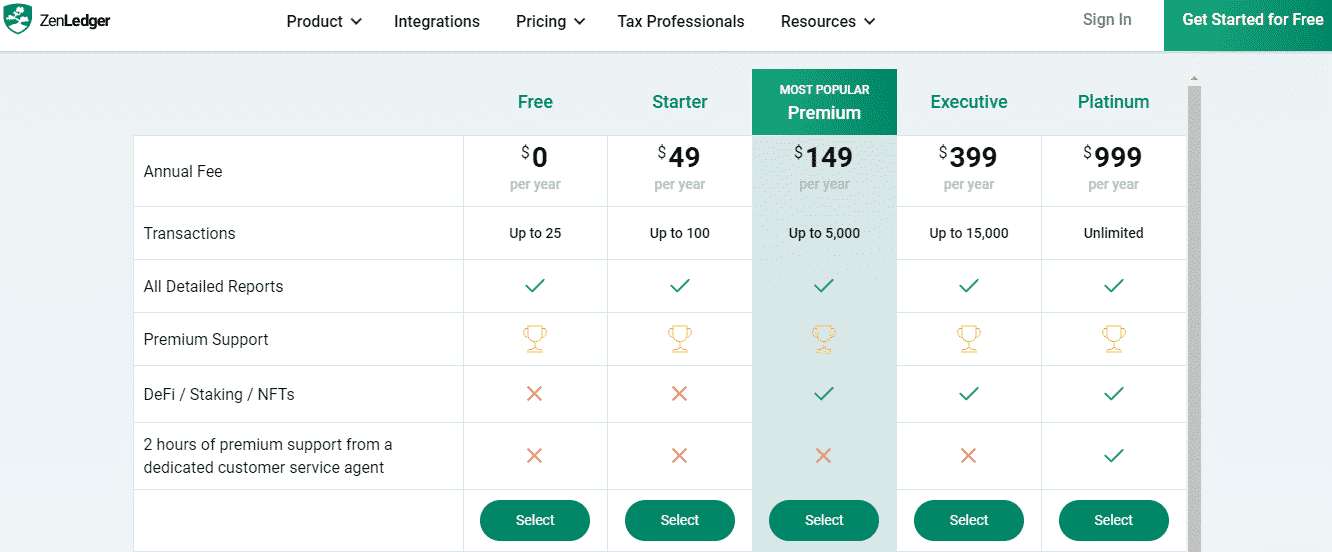Click the 'Unlimited' transactions cell
This screenshot has width=1332, height=552.
(1114, 233)
